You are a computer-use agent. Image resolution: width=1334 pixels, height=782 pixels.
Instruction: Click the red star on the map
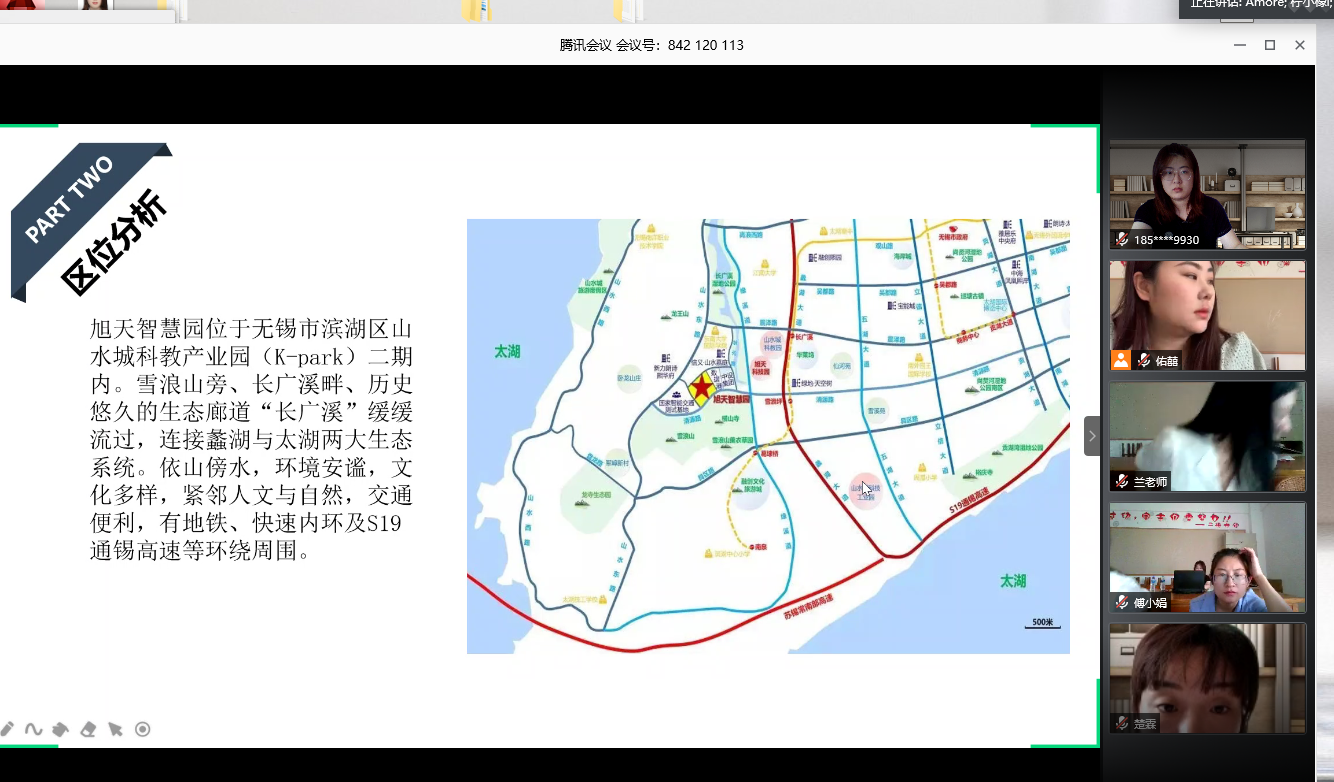coord(702,387)
